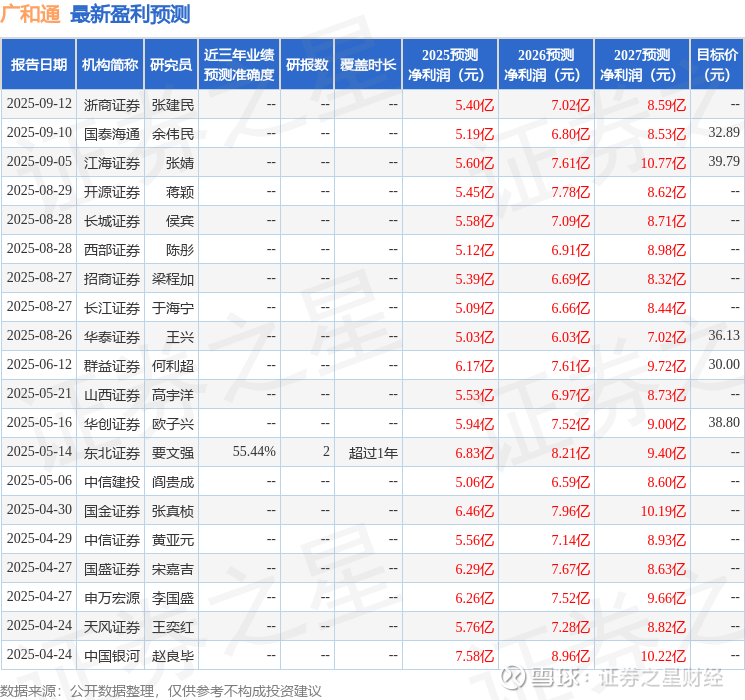Select the 2027预测净利润 column header
745x700 pixels.
click(642, 65)
